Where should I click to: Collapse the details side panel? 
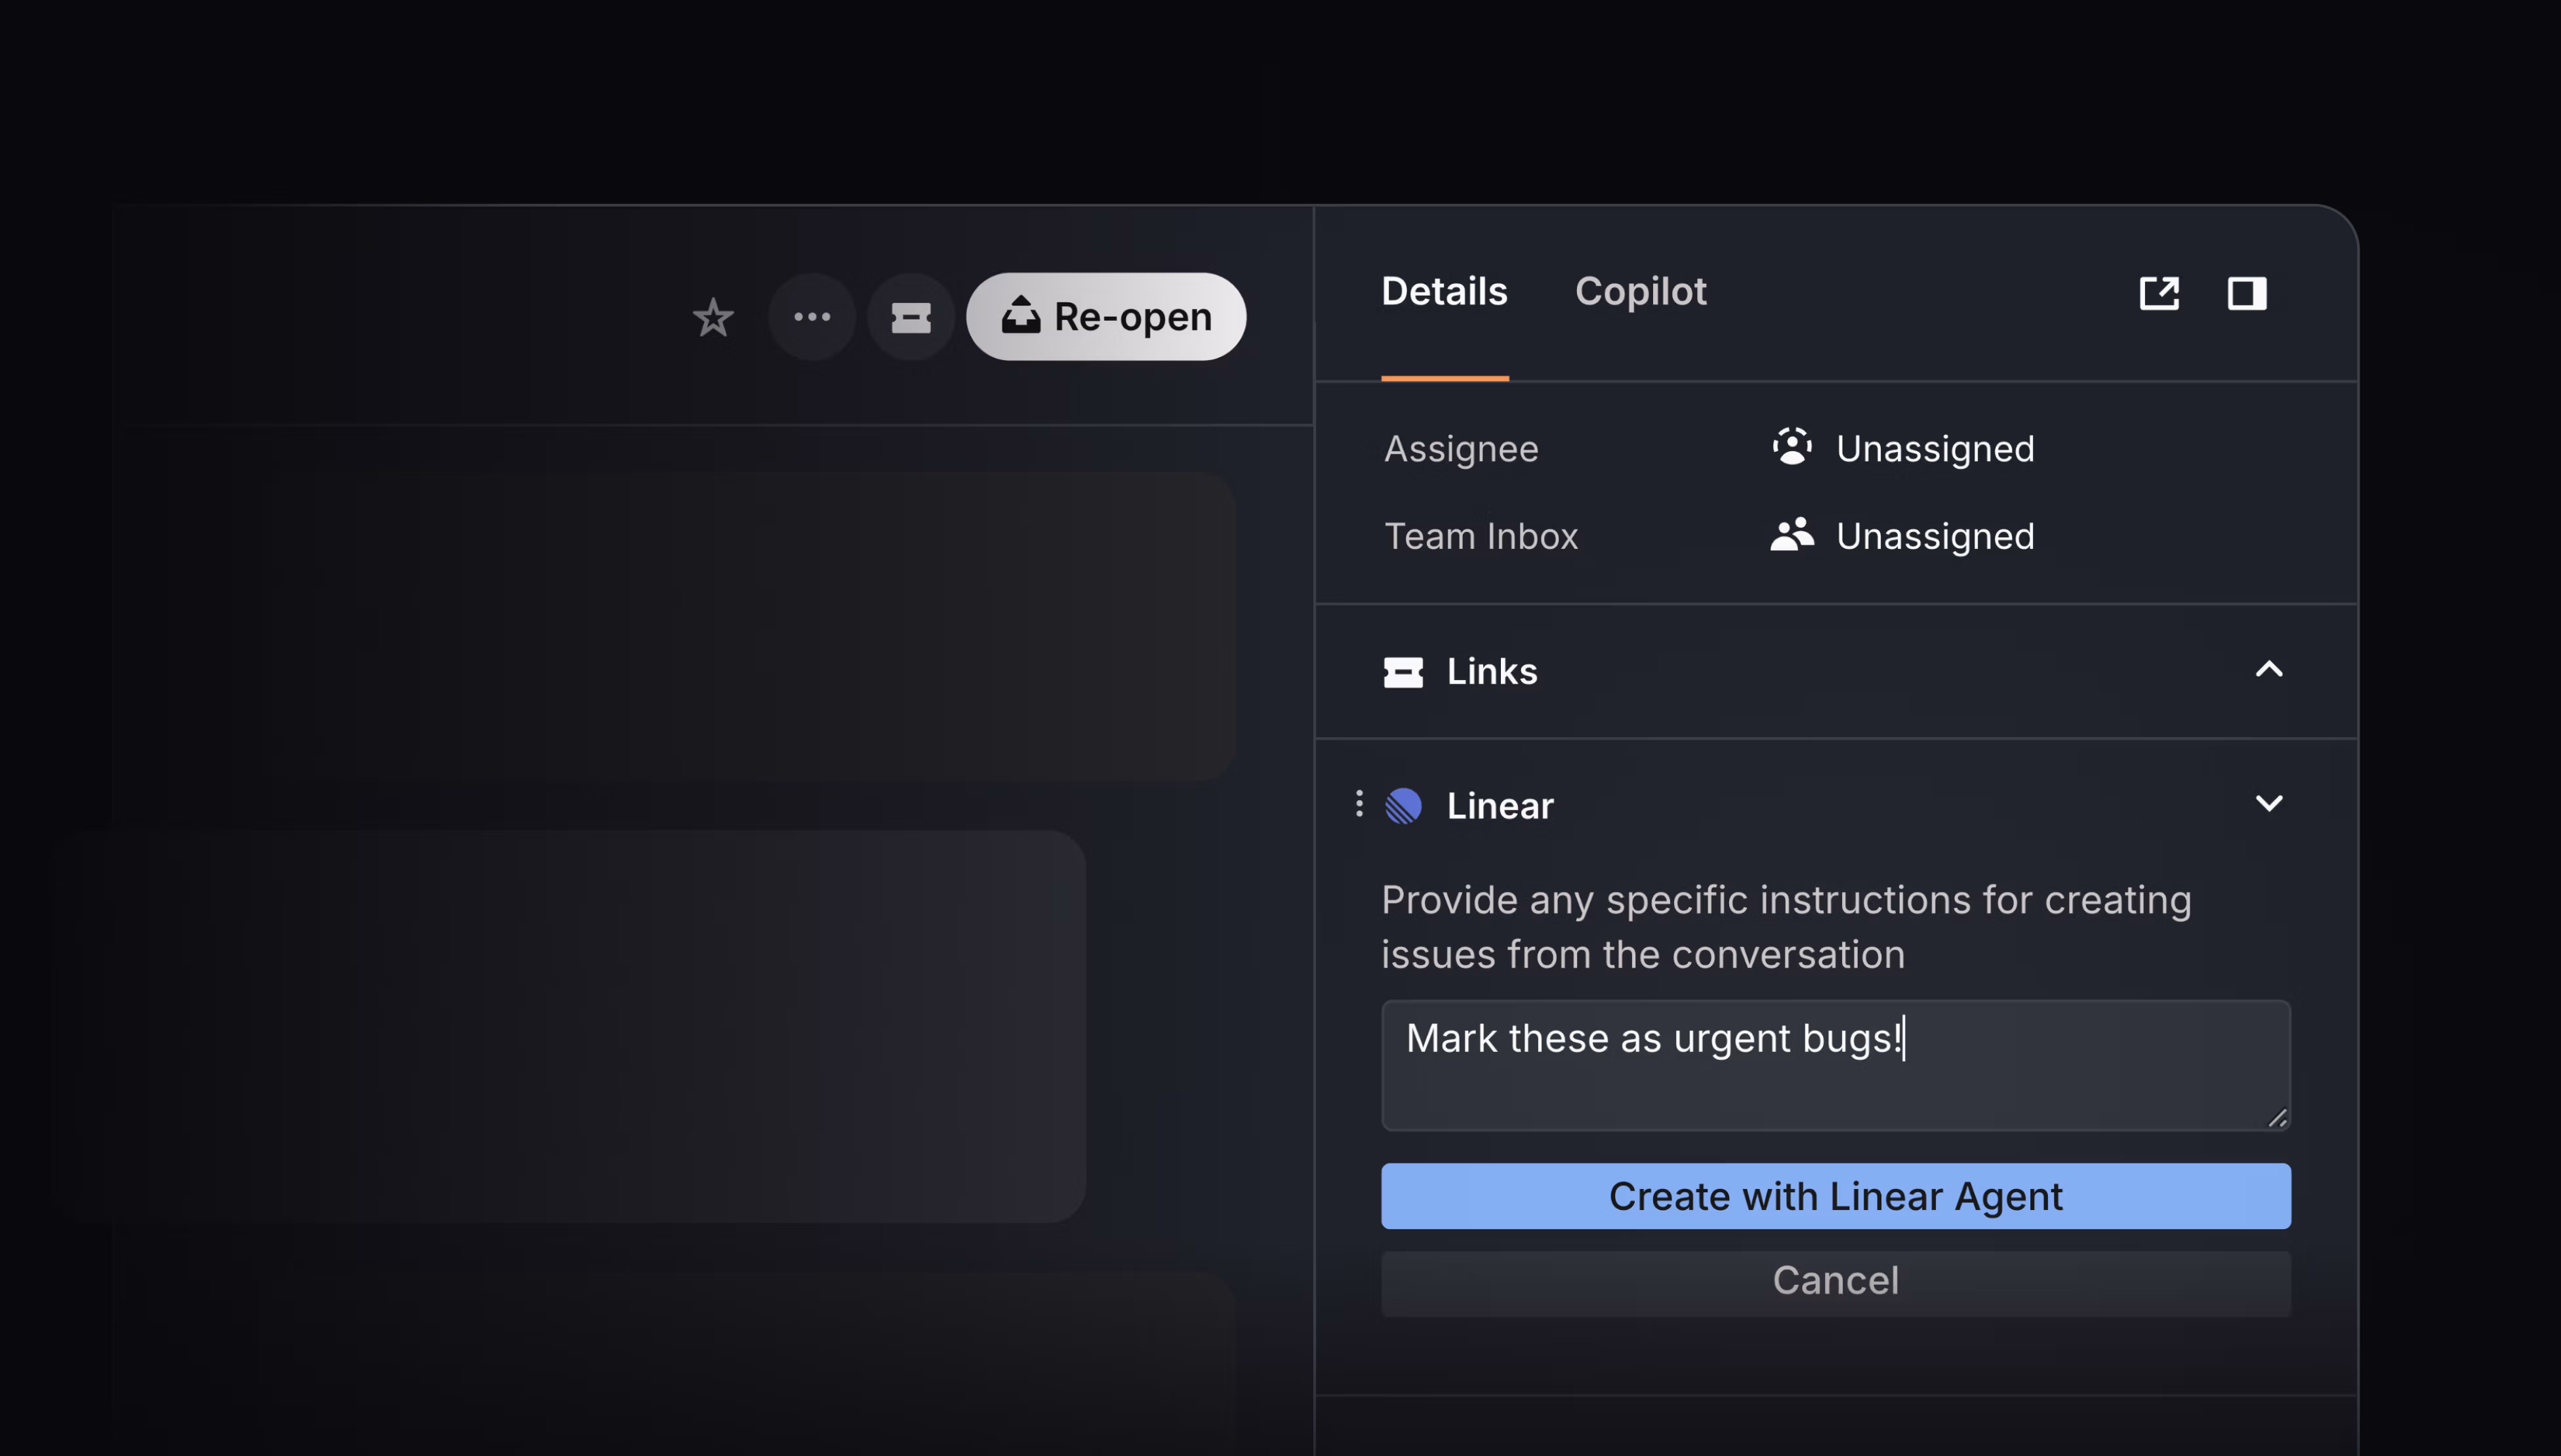2246,293
